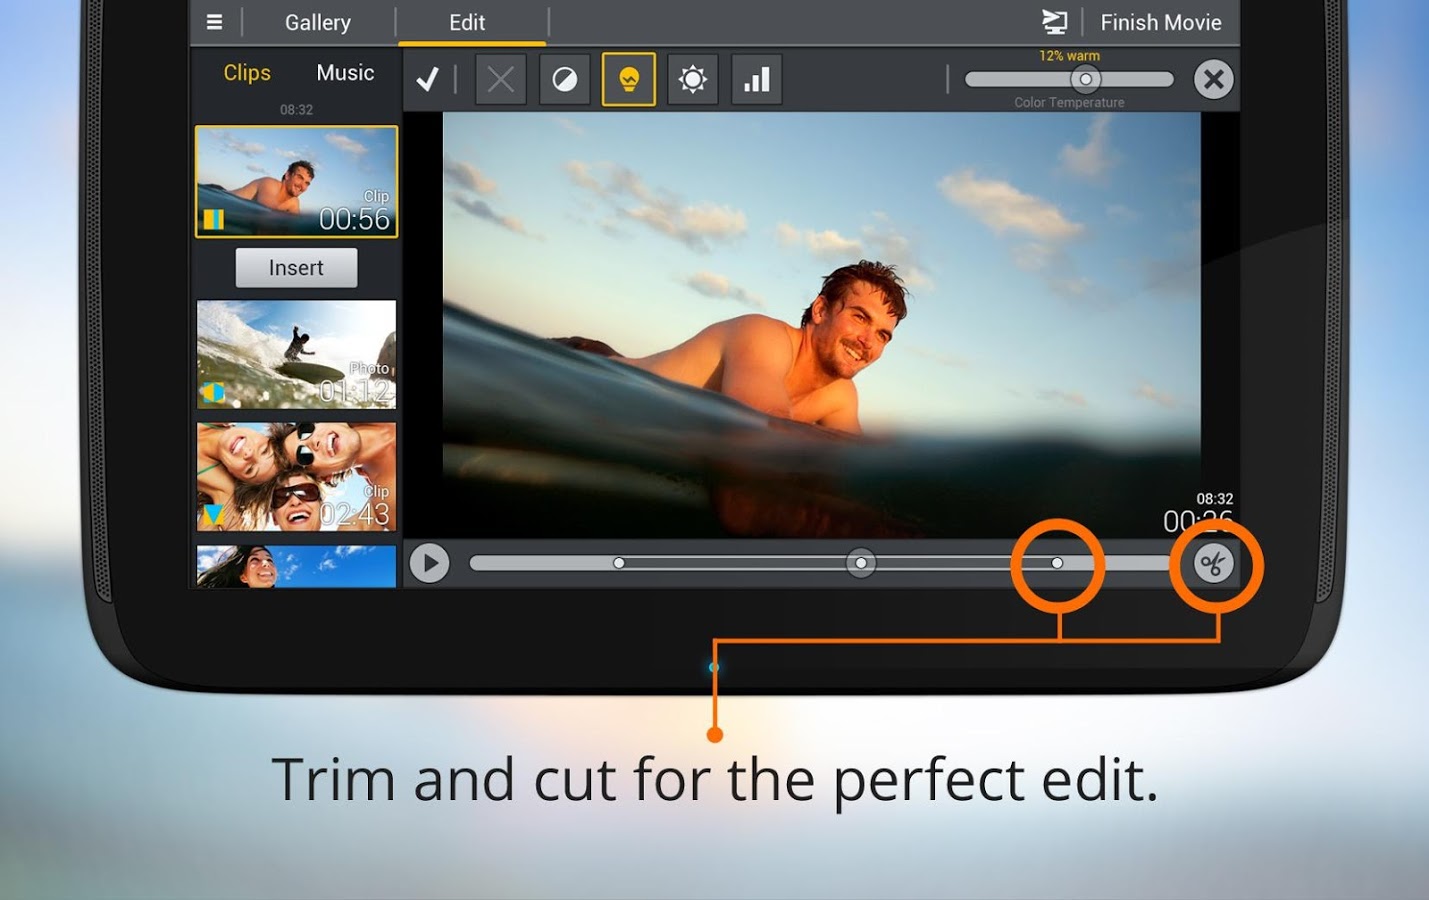Open the hamburger menu

click(x=214, y=22)
